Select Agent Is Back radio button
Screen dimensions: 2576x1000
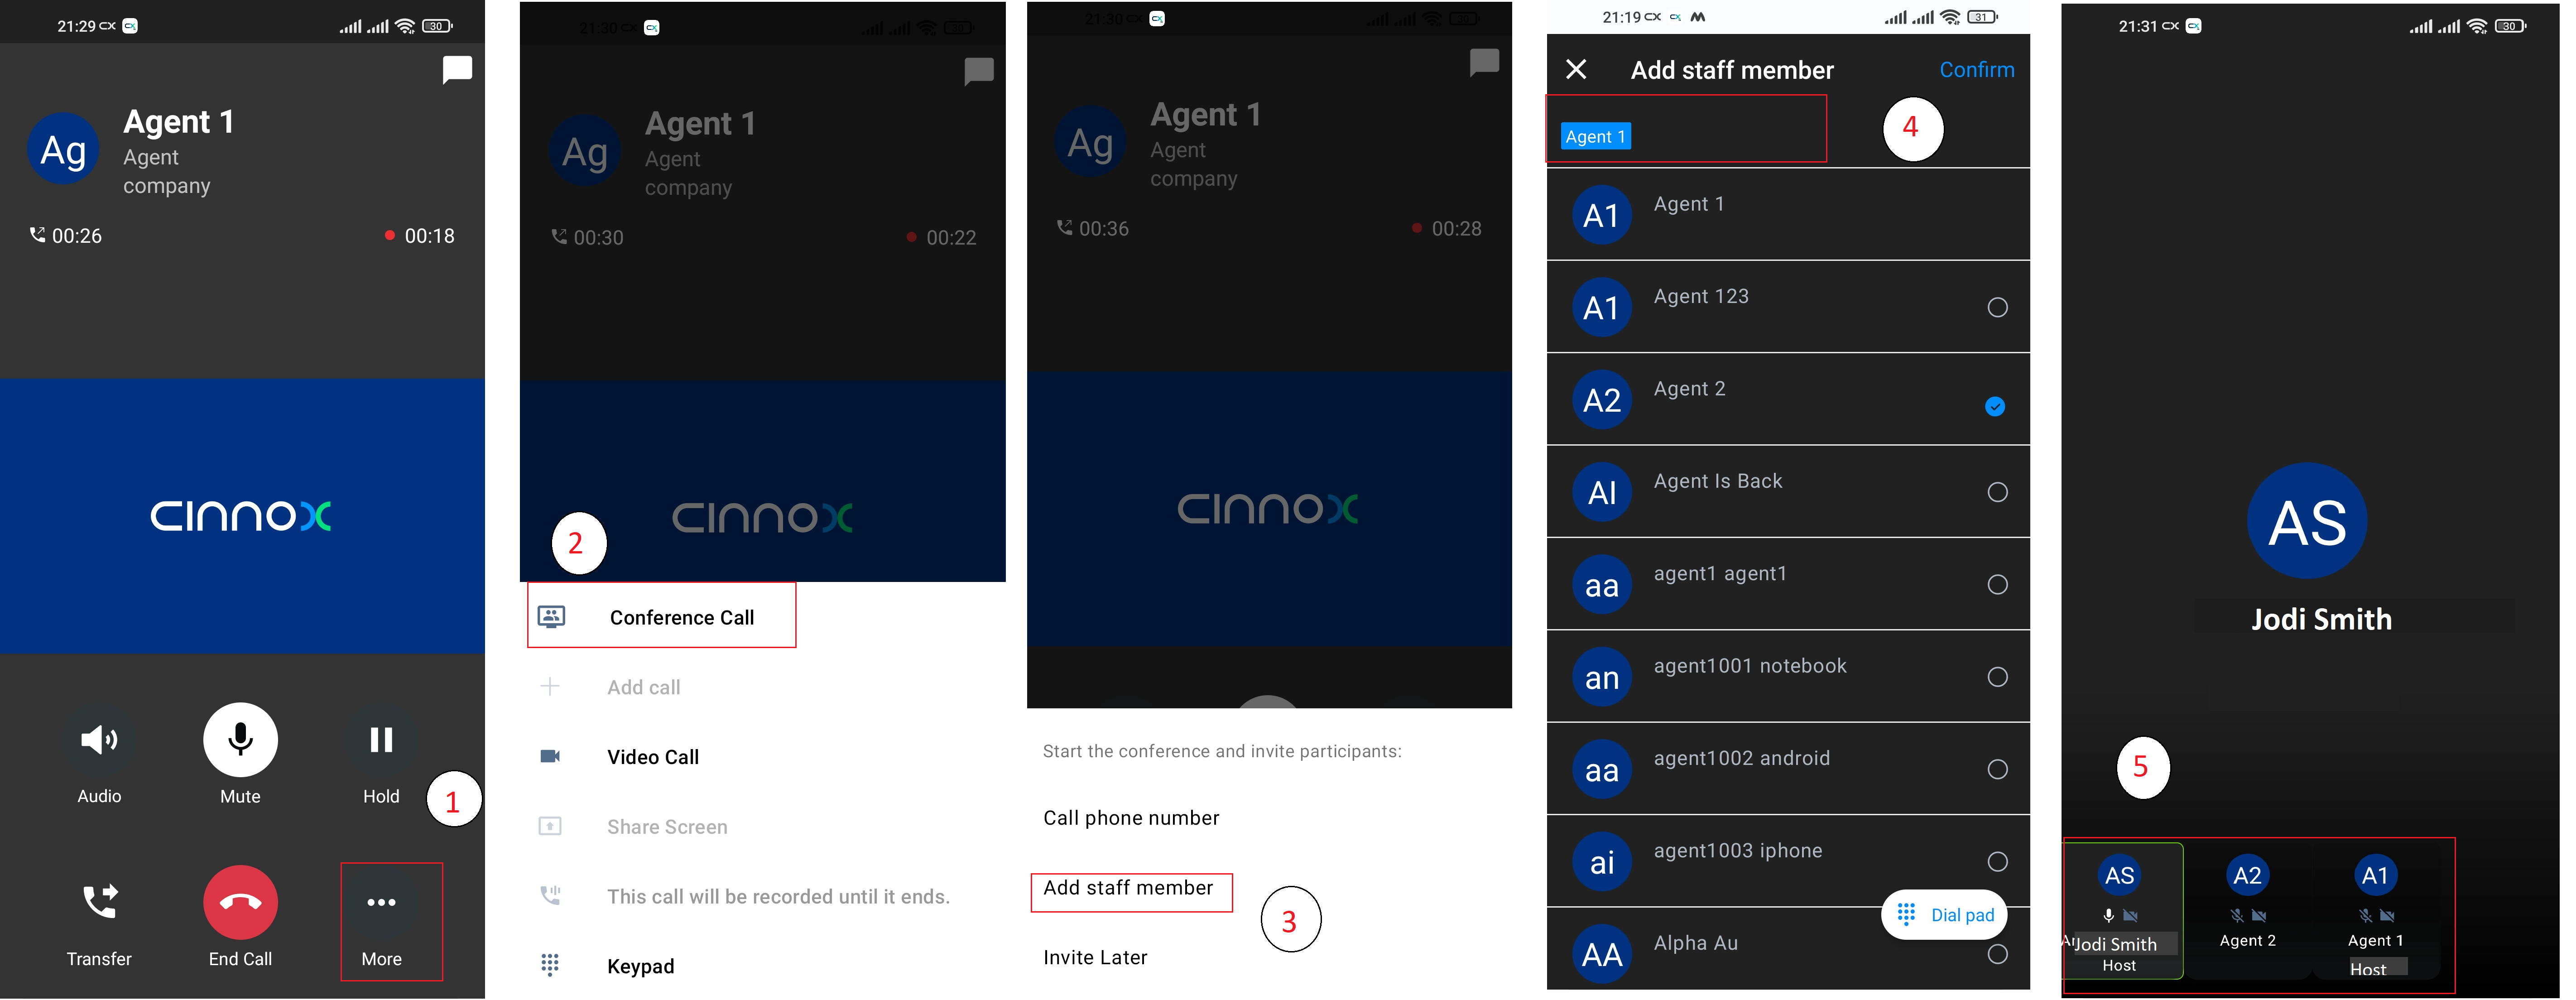pyautogui.click(x=1997, y=492)
